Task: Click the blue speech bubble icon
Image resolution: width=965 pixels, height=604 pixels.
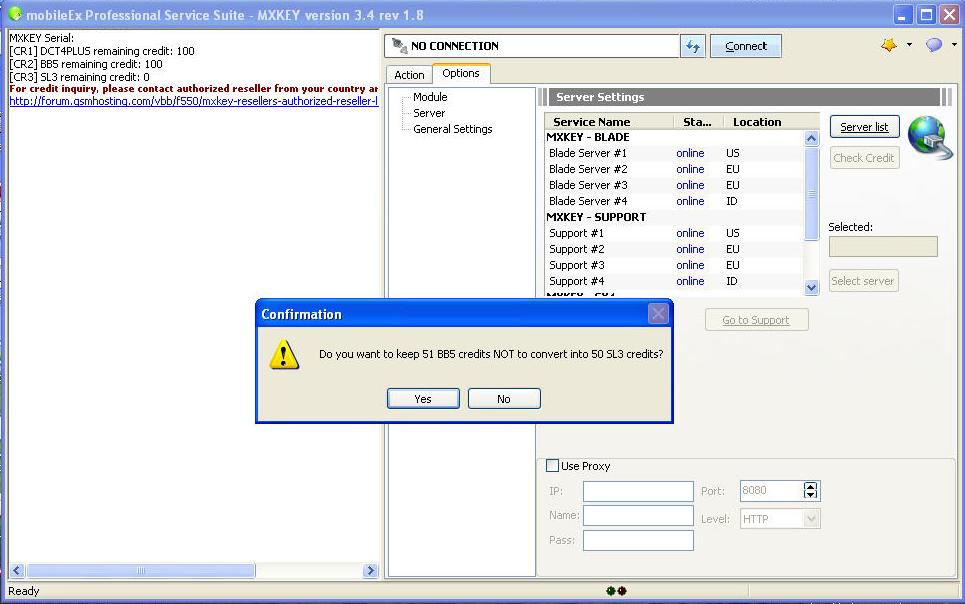Action: point(934,45)
